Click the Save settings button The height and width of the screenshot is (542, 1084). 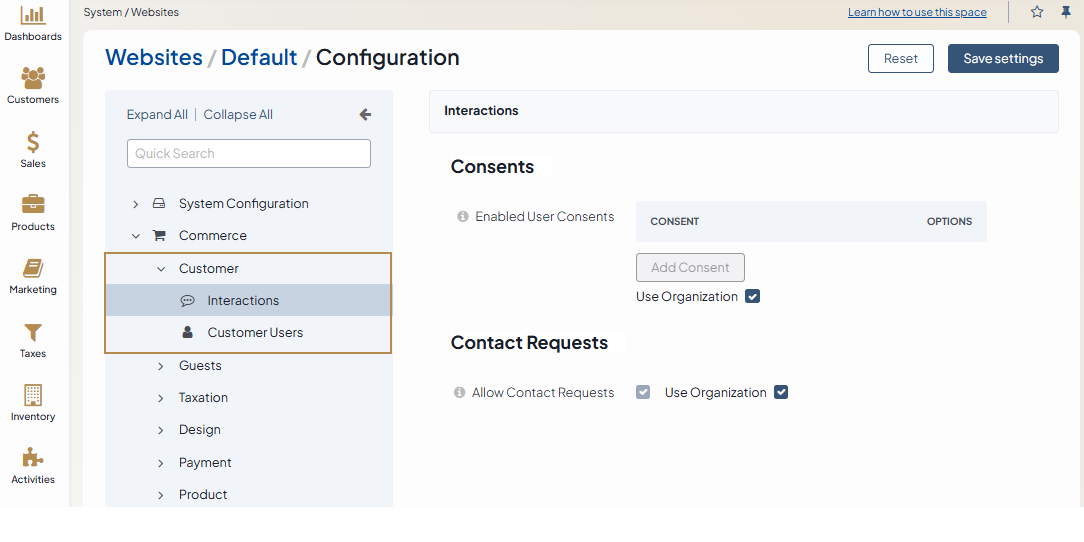click(x=1003, y=59)
